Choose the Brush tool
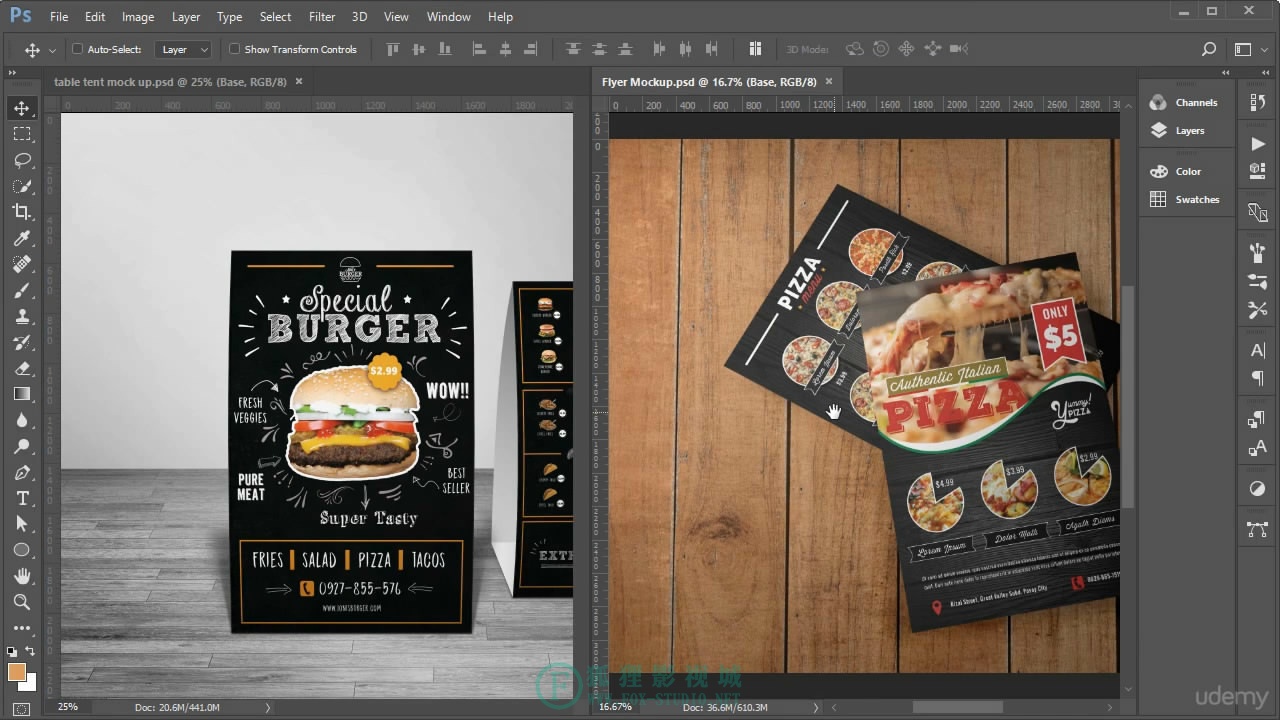 [x=22, y=290]
